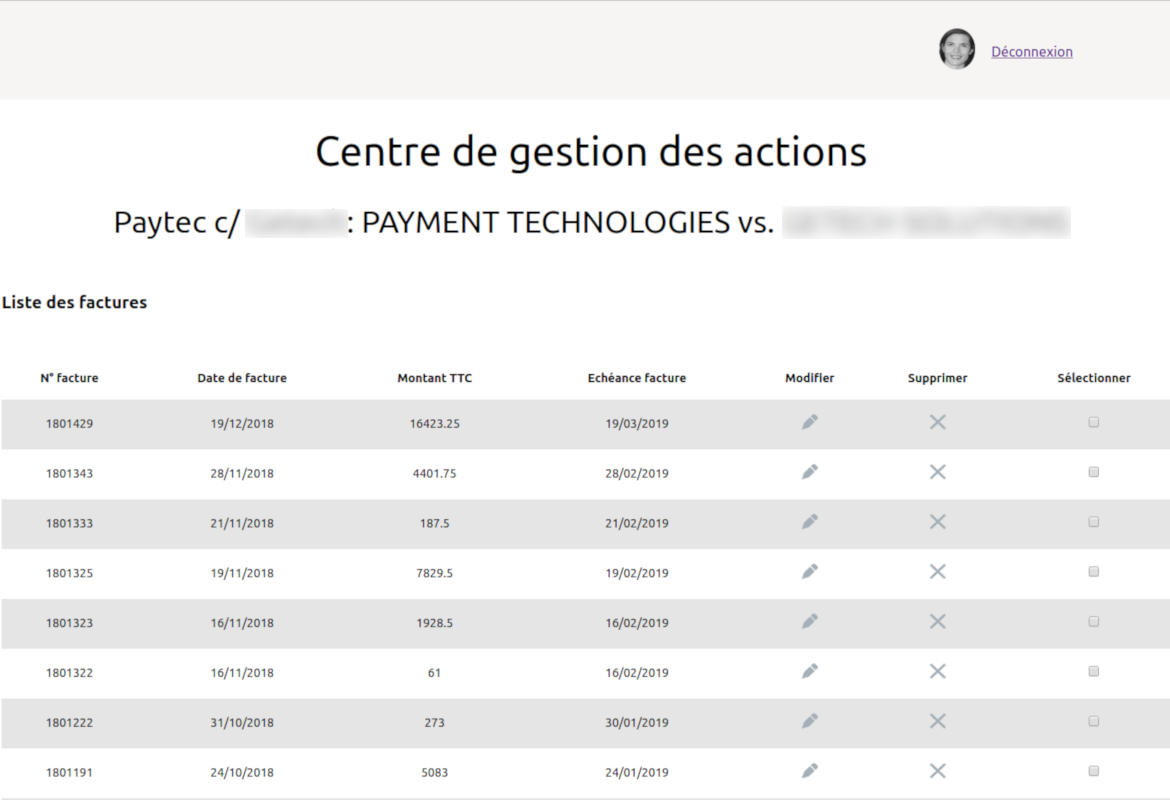Viewport: 1170px width, 800px height.
Task: Select checkbox for invoice 1801429
Action: (x=1093, y=422)
